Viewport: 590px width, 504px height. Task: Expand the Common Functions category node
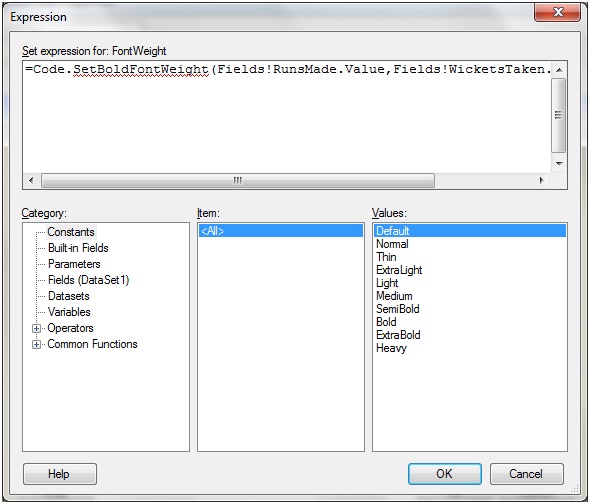coord(36,344)
